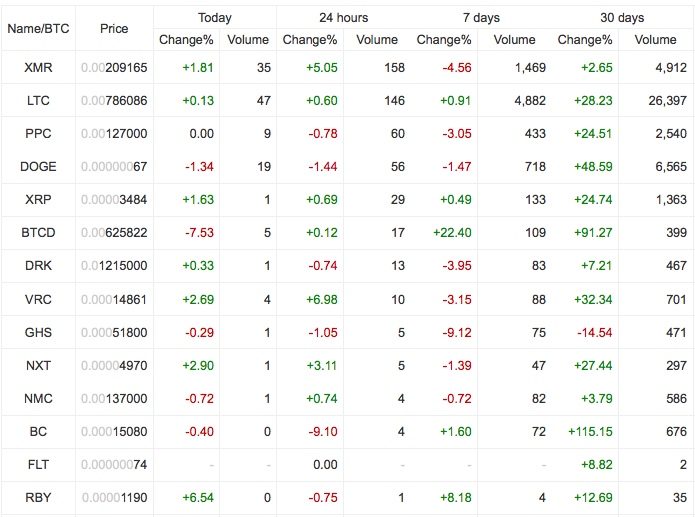
Task: Open the XMR coin row
Action: pos(348,67)
